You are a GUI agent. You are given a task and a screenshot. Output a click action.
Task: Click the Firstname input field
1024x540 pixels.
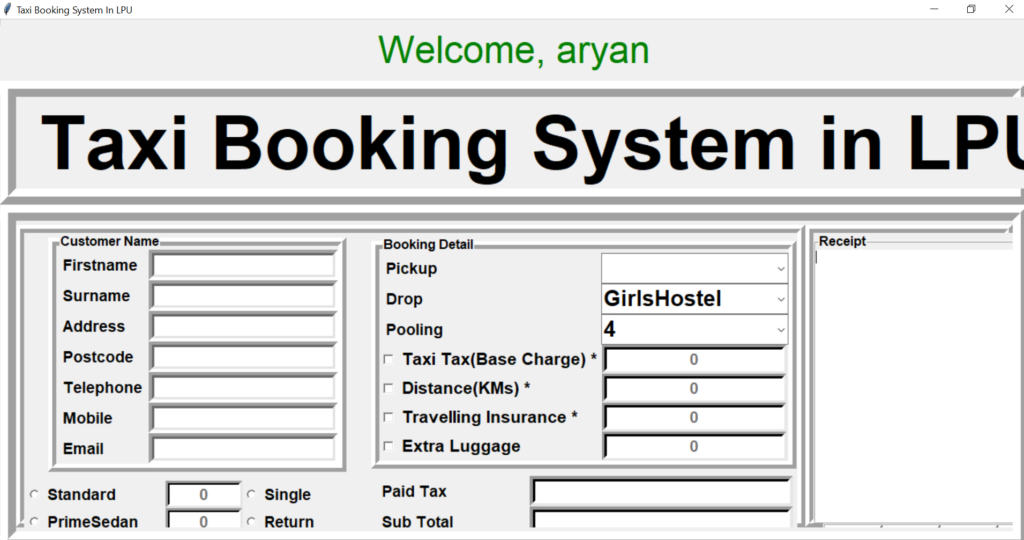[243, 266]
